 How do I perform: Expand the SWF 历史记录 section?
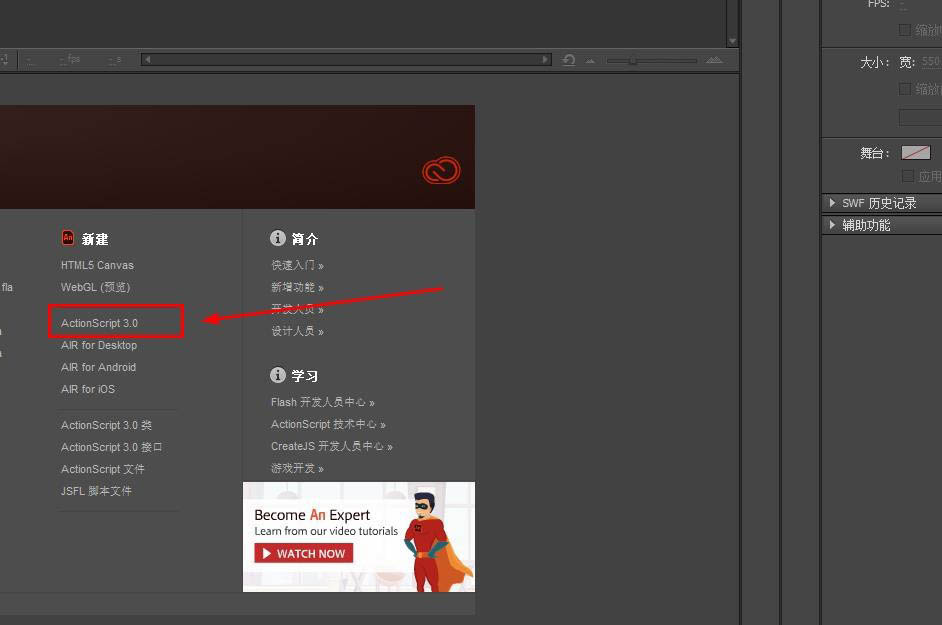pyautogui.click(x=882, y=203)
